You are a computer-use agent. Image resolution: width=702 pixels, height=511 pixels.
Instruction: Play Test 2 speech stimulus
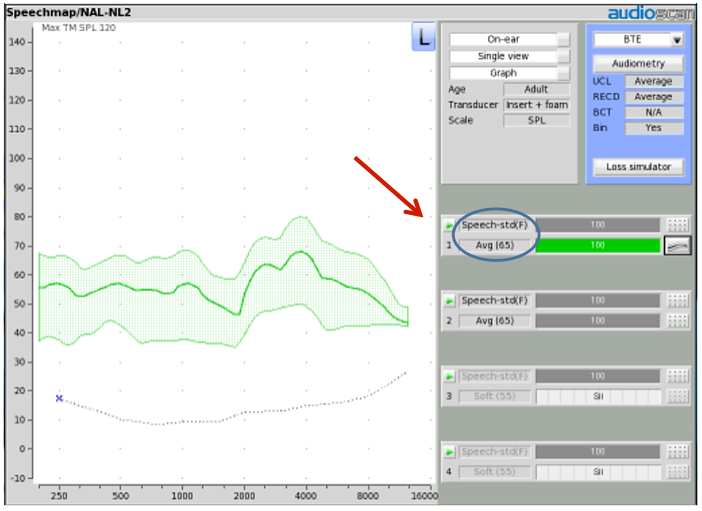[x=449, y=301]
